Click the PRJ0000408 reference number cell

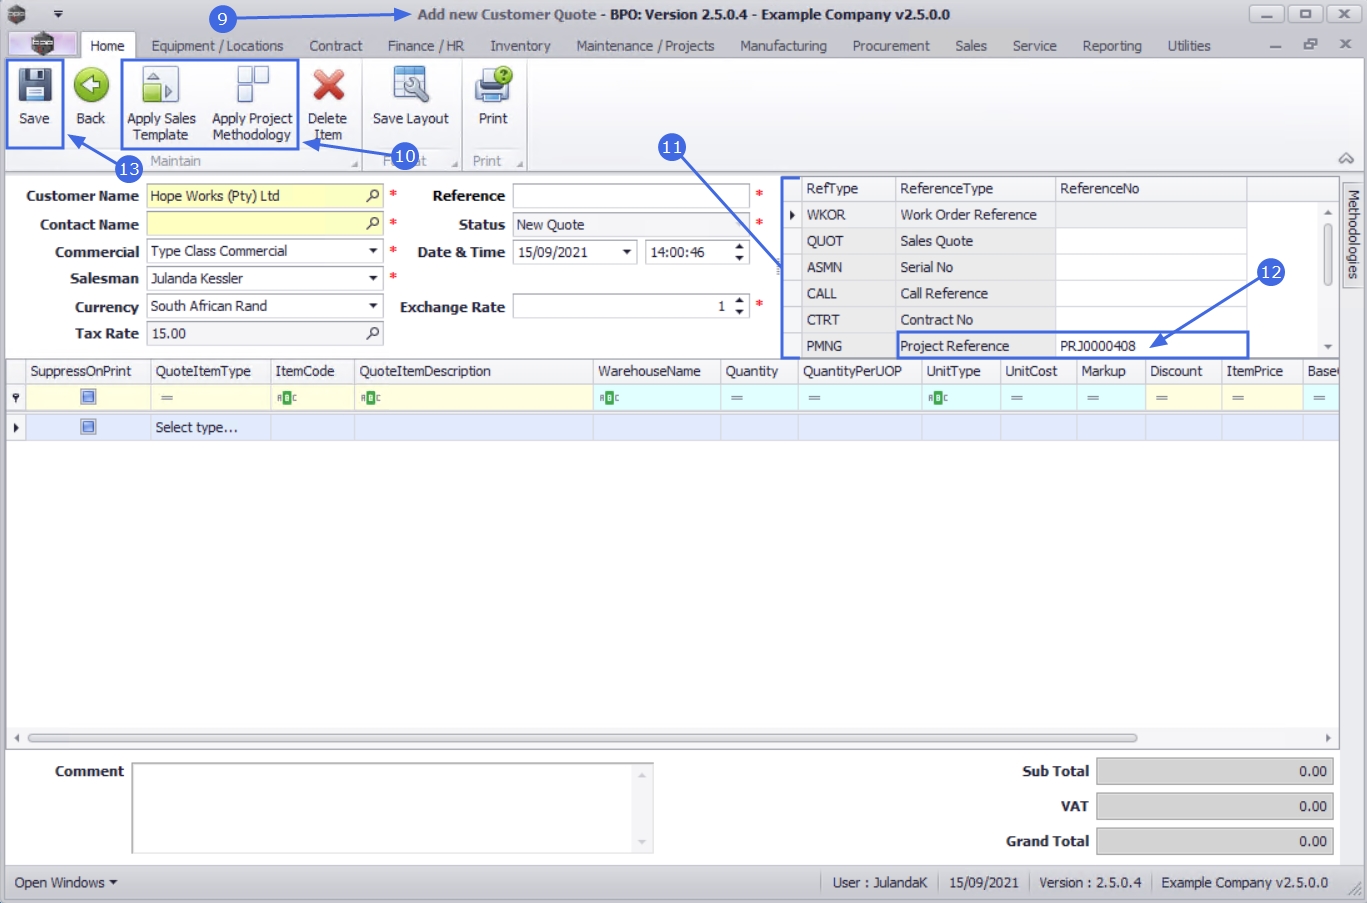[x=1151, y=346]
